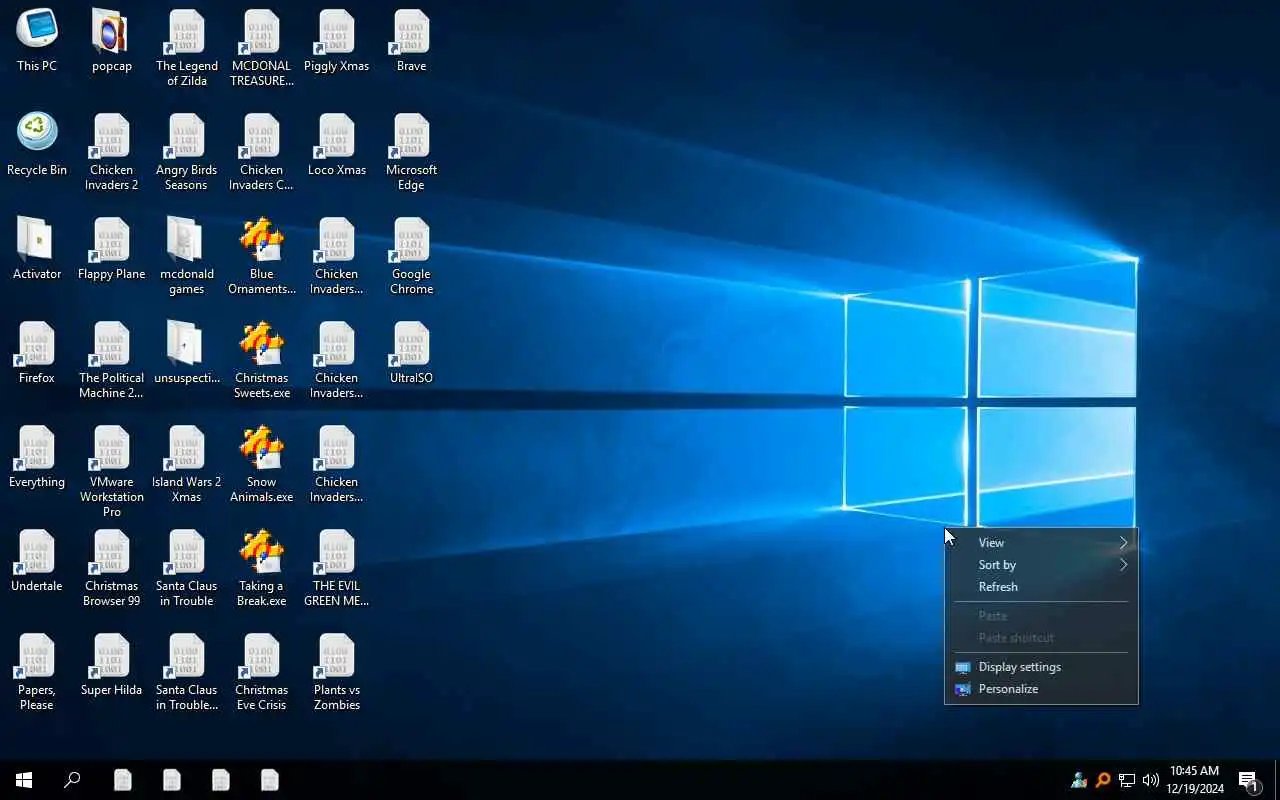Select the Piggly Xmas shortcut

tap(337, 41)
